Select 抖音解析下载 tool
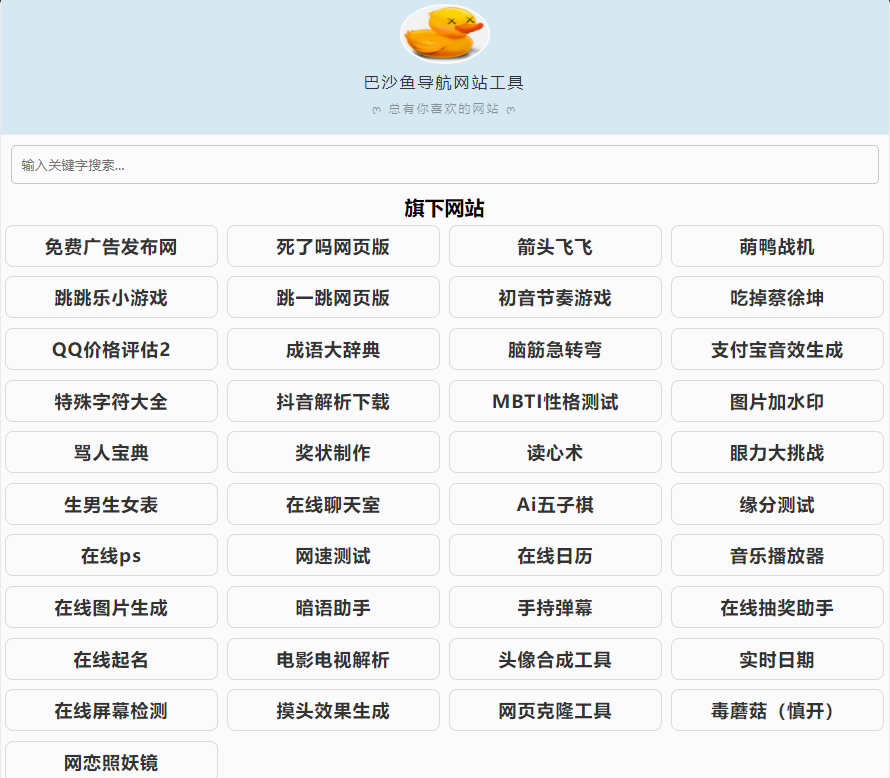 (x=333, y=402)
